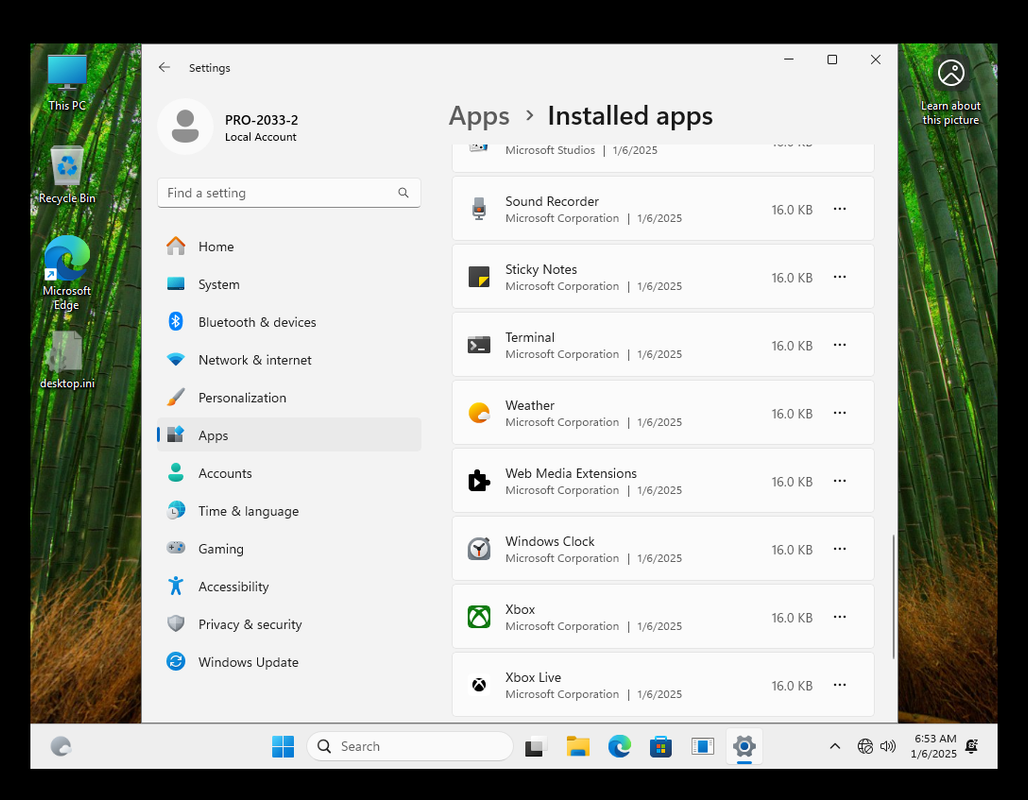Click Learn about this picture icon
This screenshot has width=1028, height=800.
coord(951,90)
